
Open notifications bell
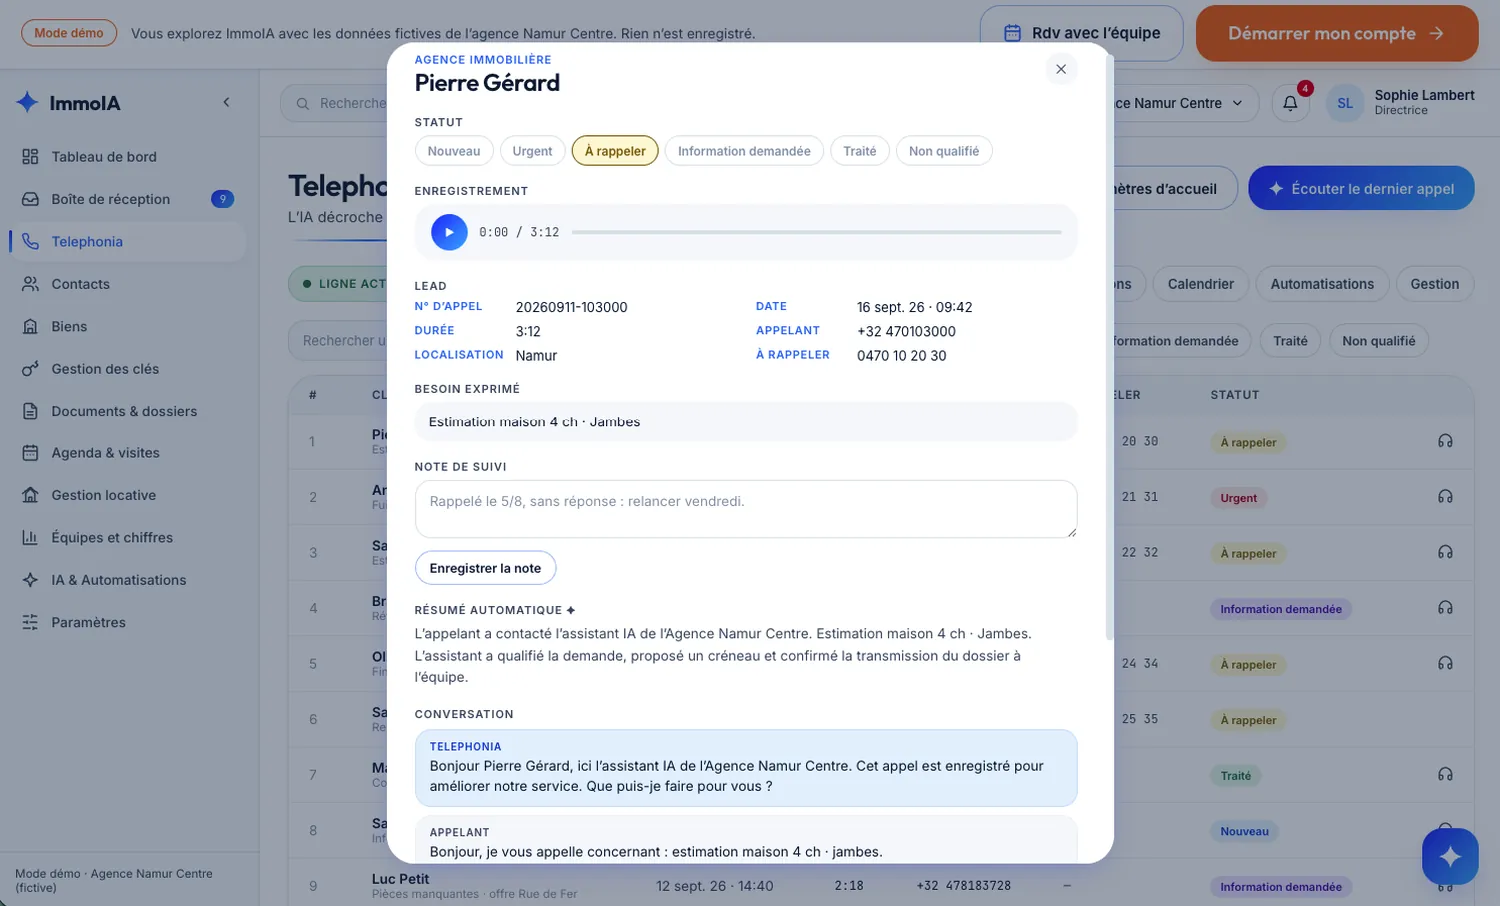point(1290,103)
